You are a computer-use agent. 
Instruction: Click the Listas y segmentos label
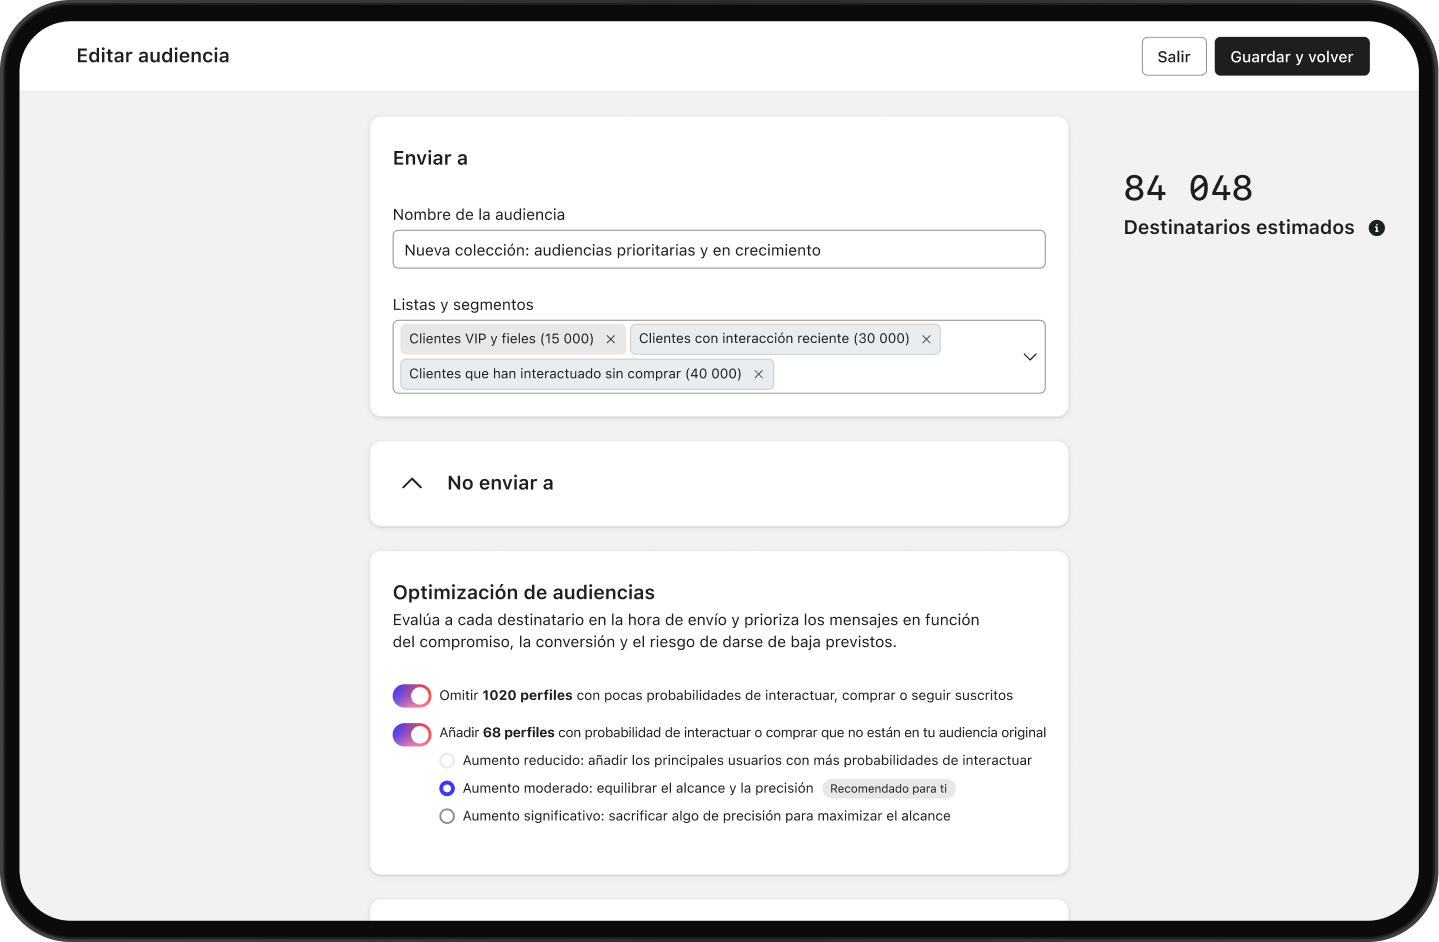pos(463,305)
